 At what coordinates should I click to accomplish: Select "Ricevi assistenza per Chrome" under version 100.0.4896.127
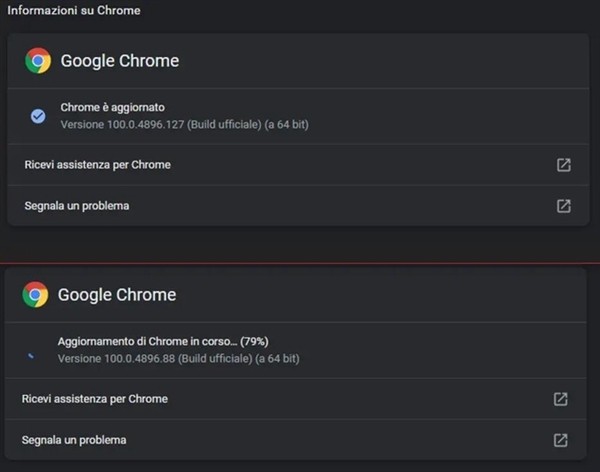[97, 164]
